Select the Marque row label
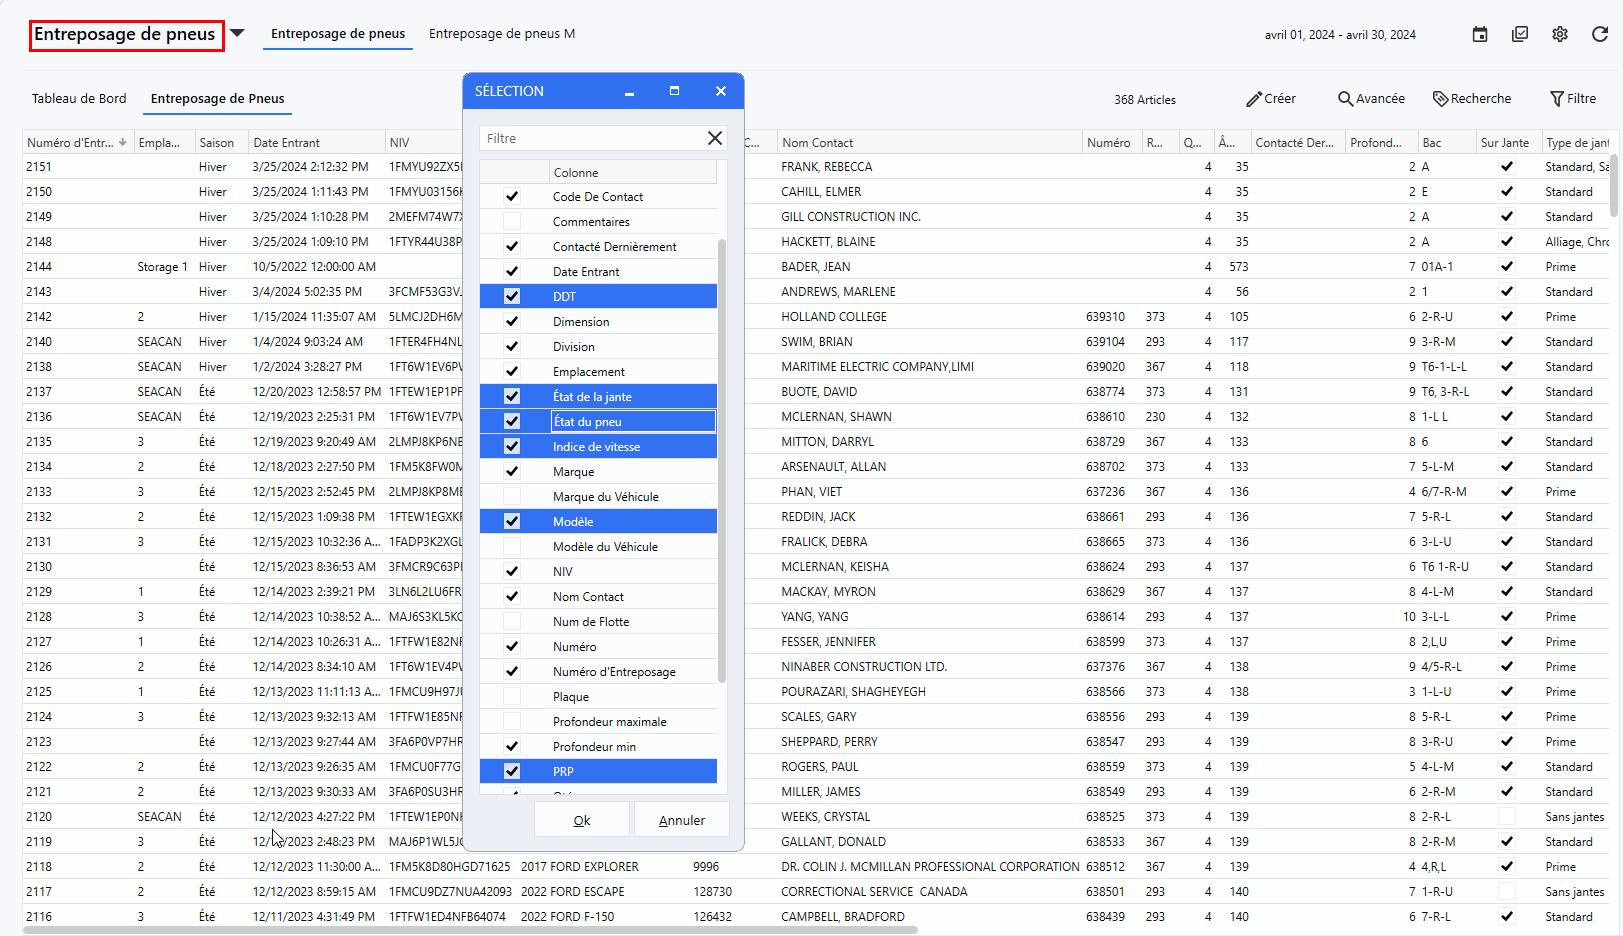This screenshot has width=1623, height=936. (573, 472)
